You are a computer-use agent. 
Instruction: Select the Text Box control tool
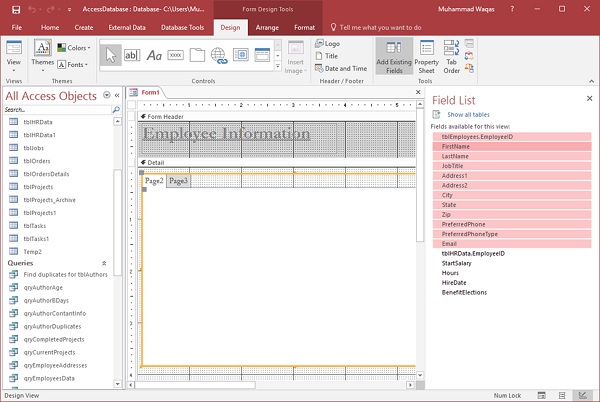[132, 55]
